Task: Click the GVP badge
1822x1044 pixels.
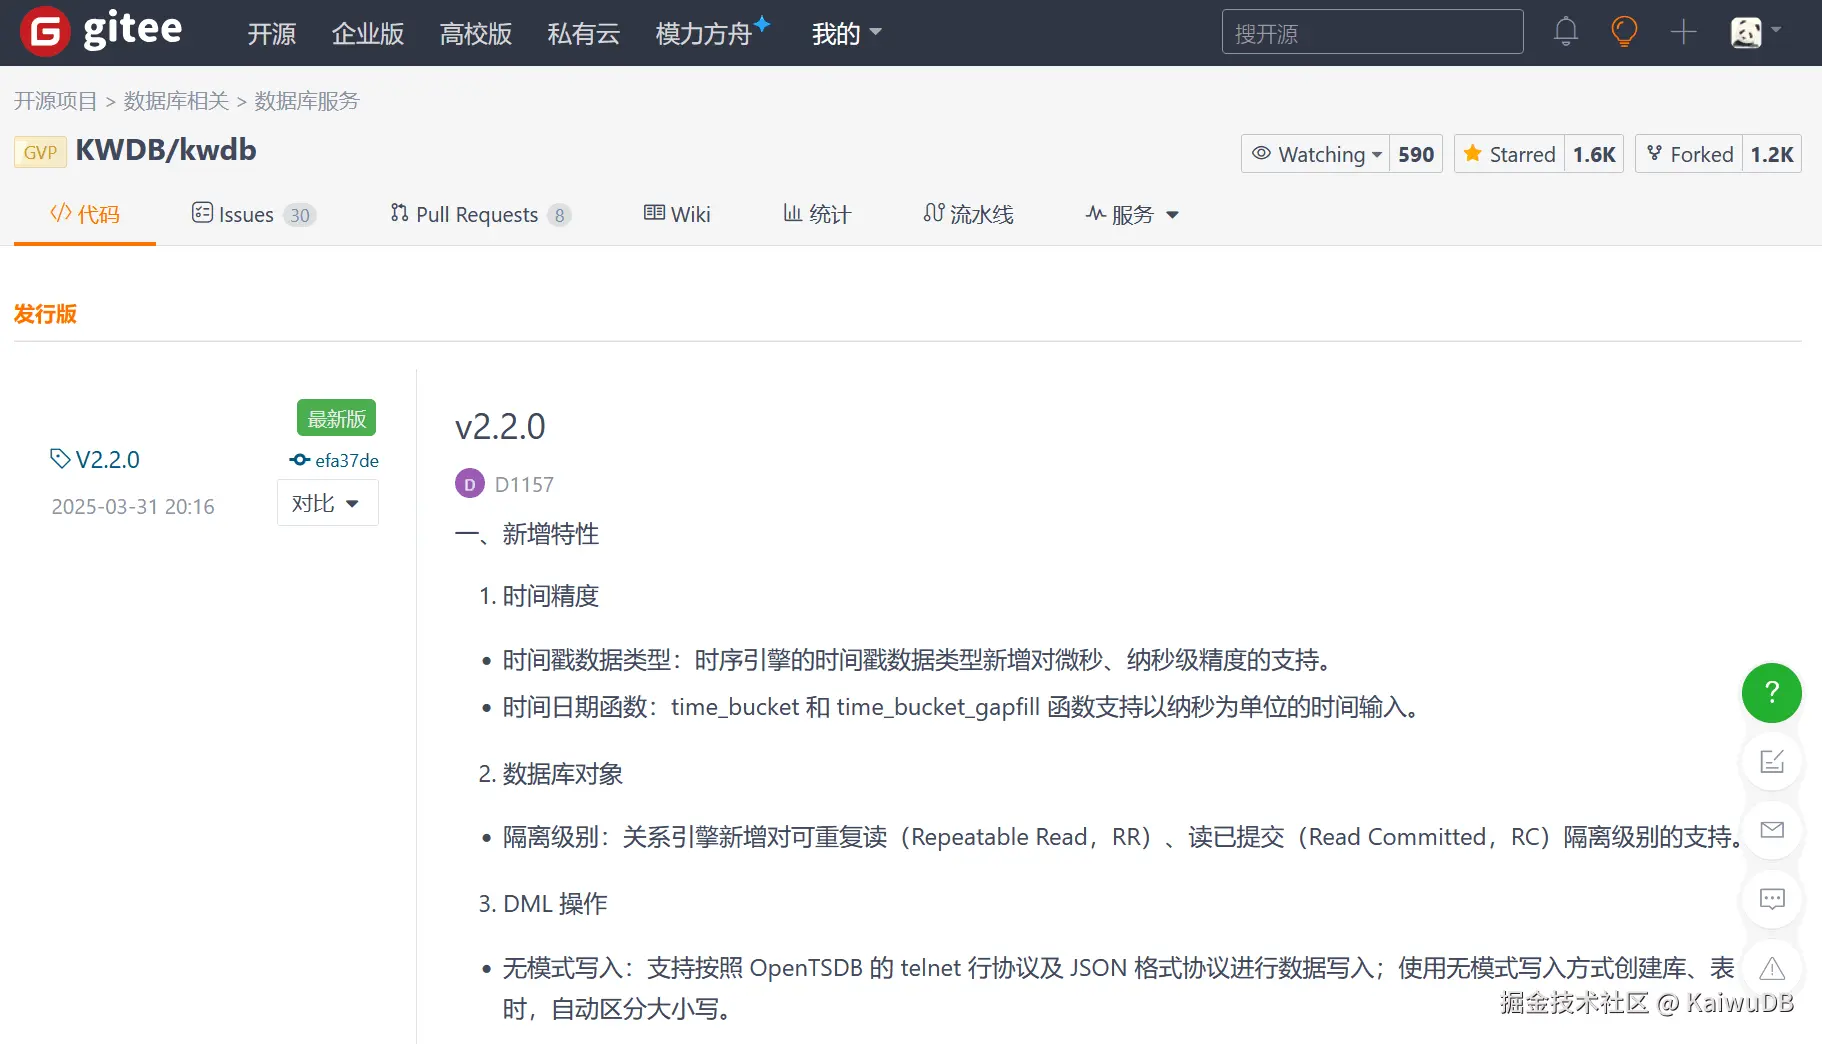Action: 40,152
